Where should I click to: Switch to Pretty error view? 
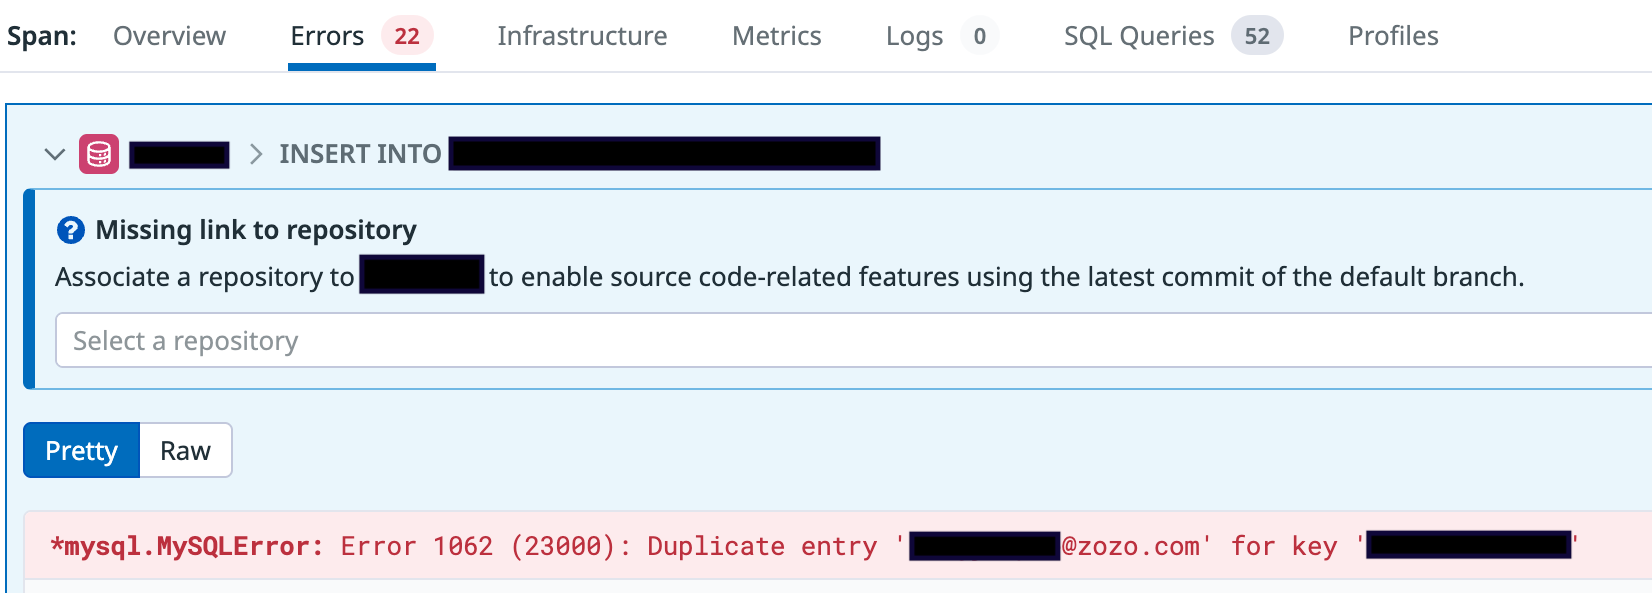click(82, 450)
